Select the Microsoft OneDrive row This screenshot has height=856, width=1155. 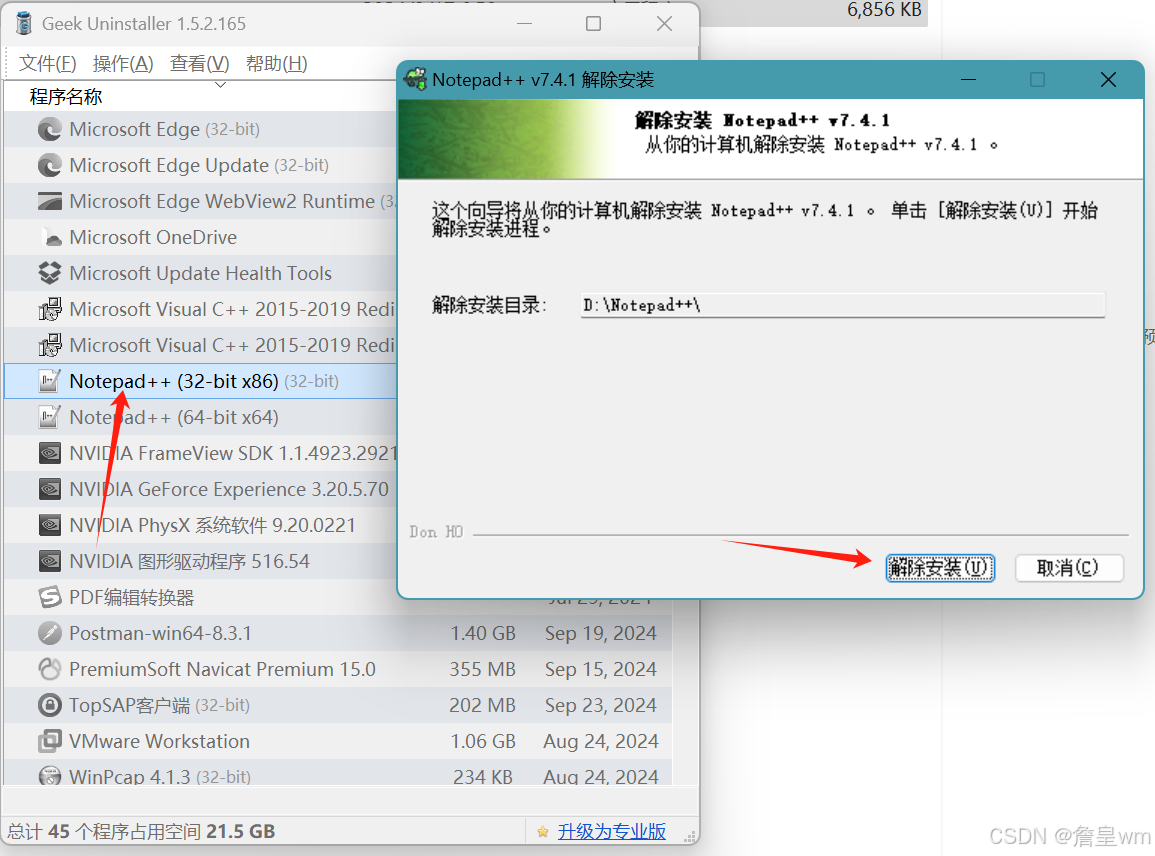(x=200, y=237)
